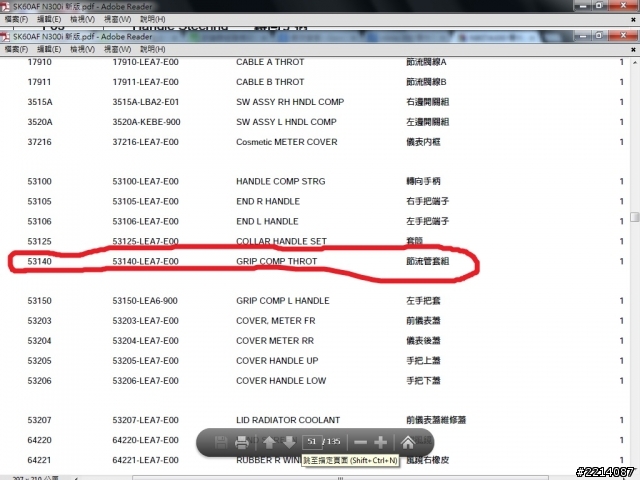This screenshot has height=480, width=640.
Task: Zoom out with the minus icon
Action: 360,442
